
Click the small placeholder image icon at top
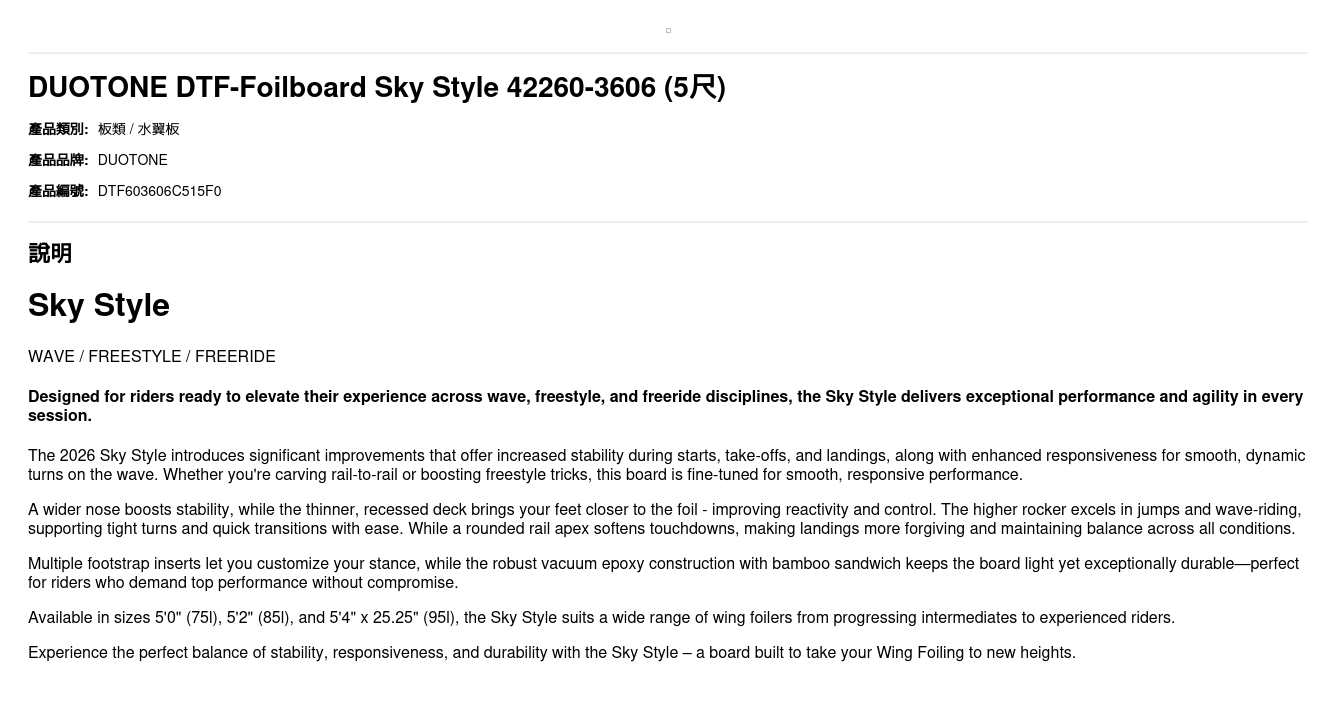[668, 31]
